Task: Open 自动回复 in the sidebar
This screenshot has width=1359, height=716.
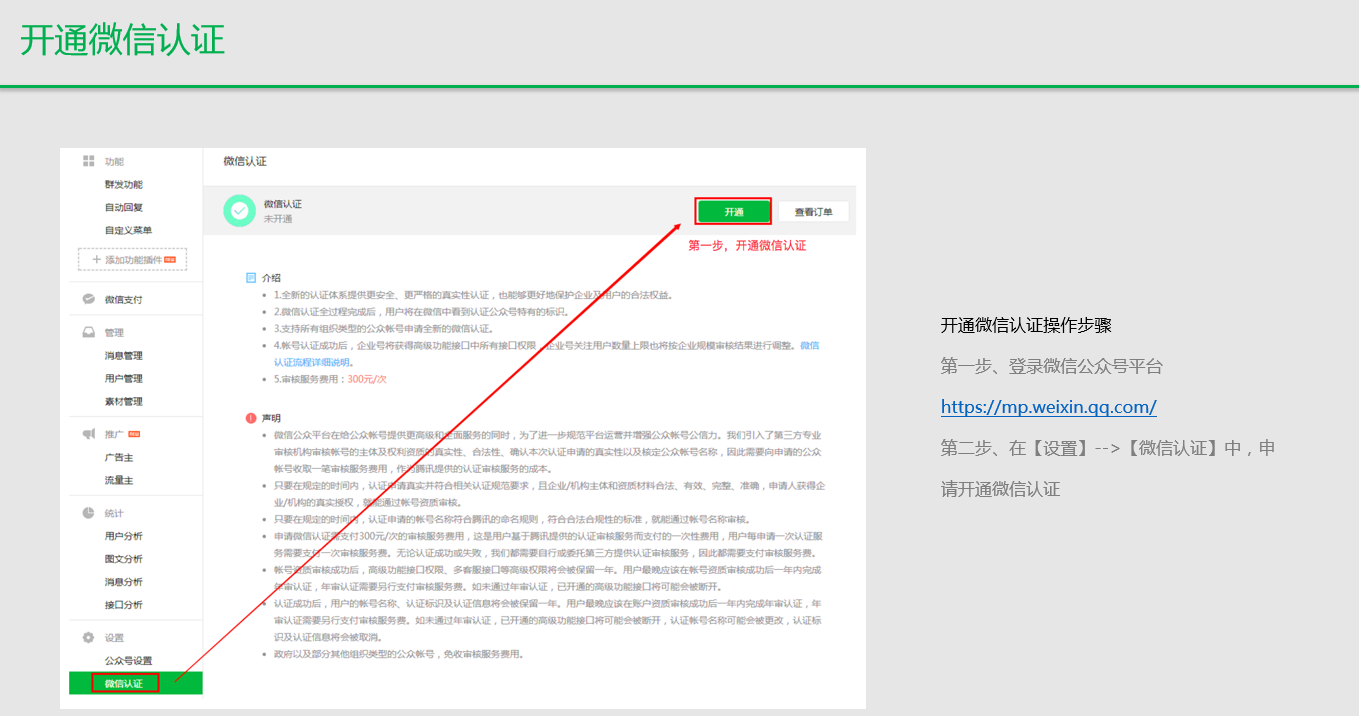Action: (x=124, y=208)
